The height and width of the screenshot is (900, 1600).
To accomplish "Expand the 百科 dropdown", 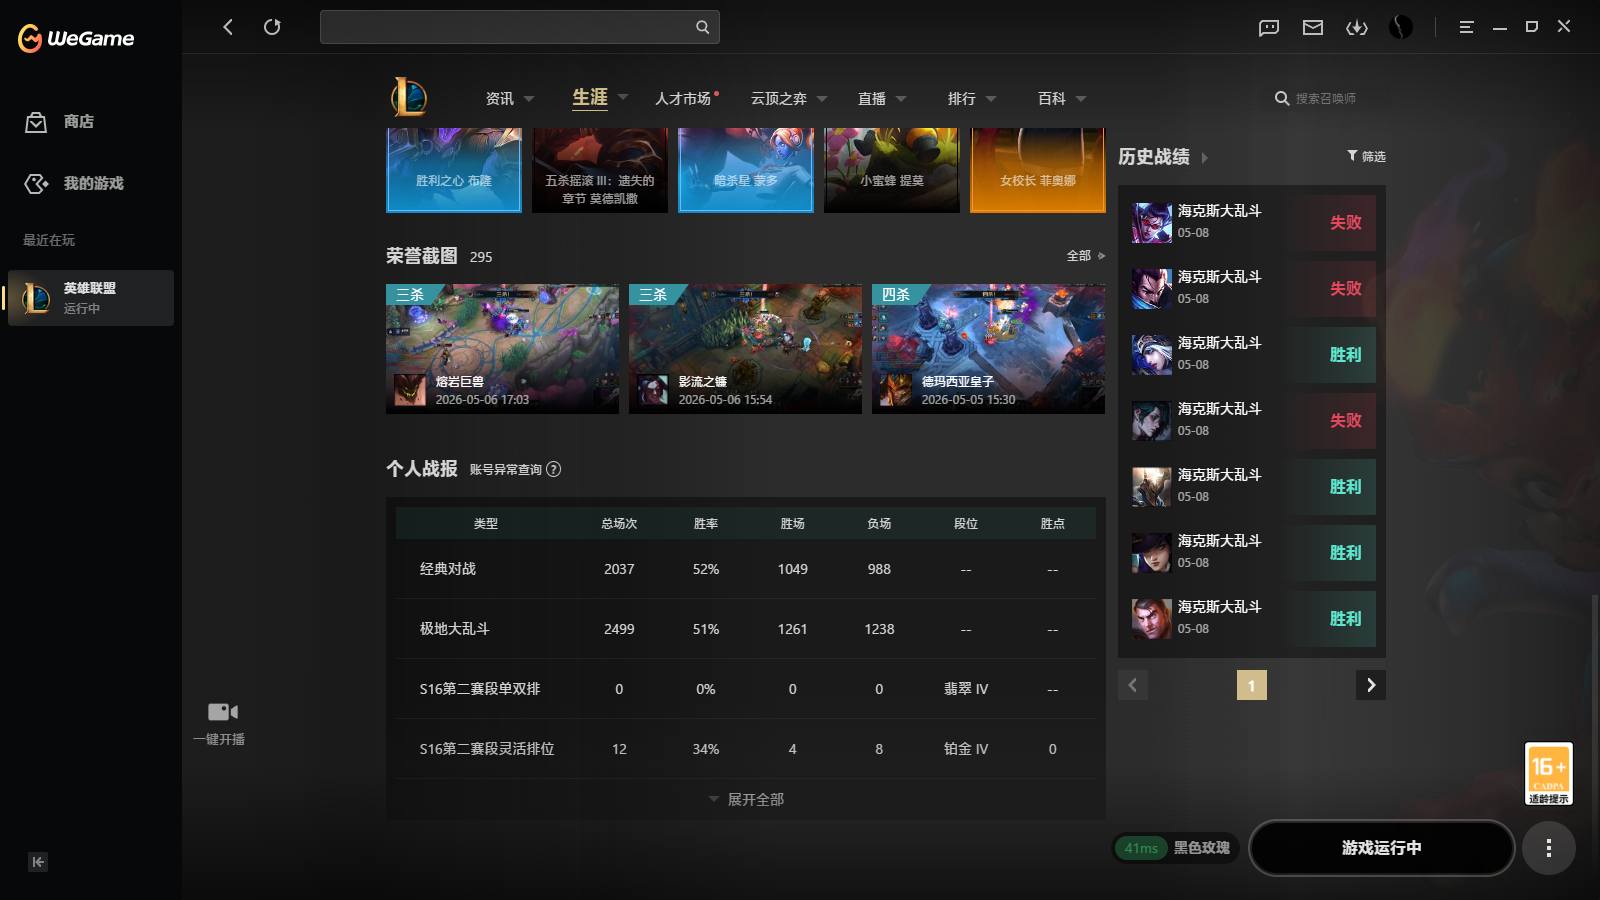I will pos(1081,99).
